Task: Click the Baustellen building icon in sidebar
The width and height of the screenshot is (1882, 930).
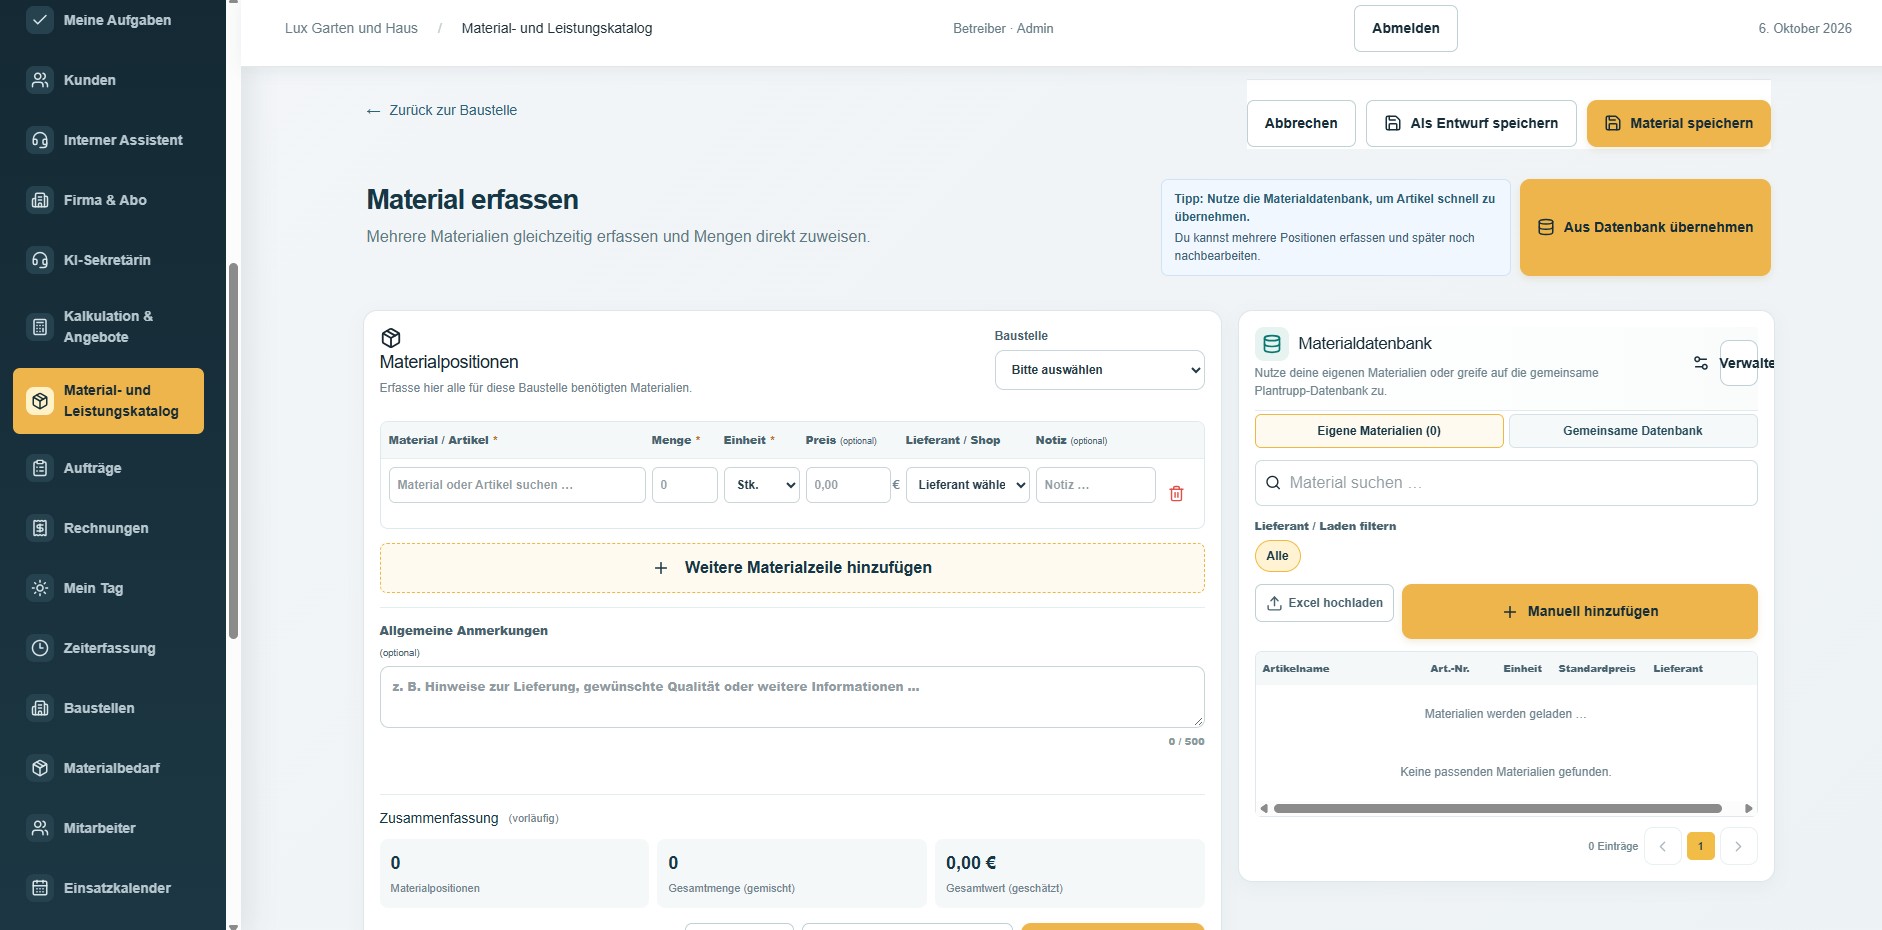Action: 40,708
